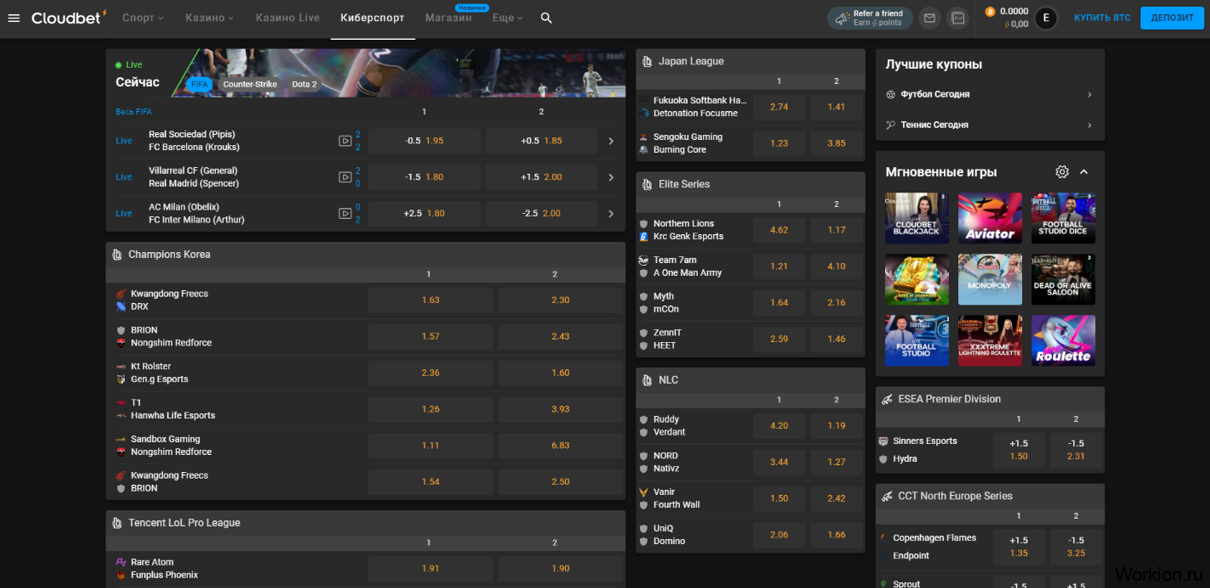Click the Refer a friend icon

(842, 18)
